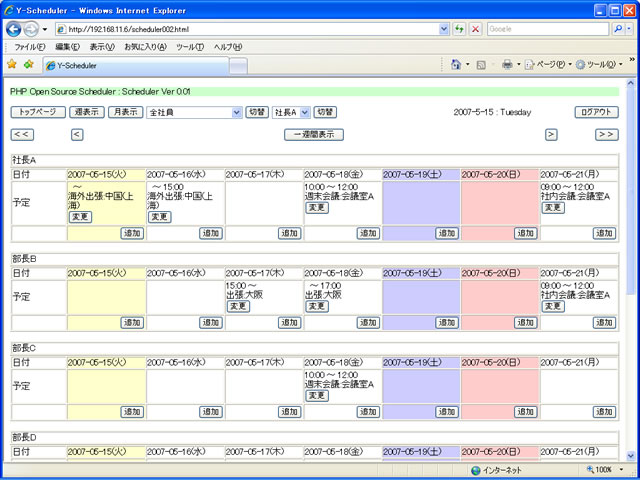The image size is (640, 480).
Task: Click the ログアウト button
Action: click(x=597, y=112)
